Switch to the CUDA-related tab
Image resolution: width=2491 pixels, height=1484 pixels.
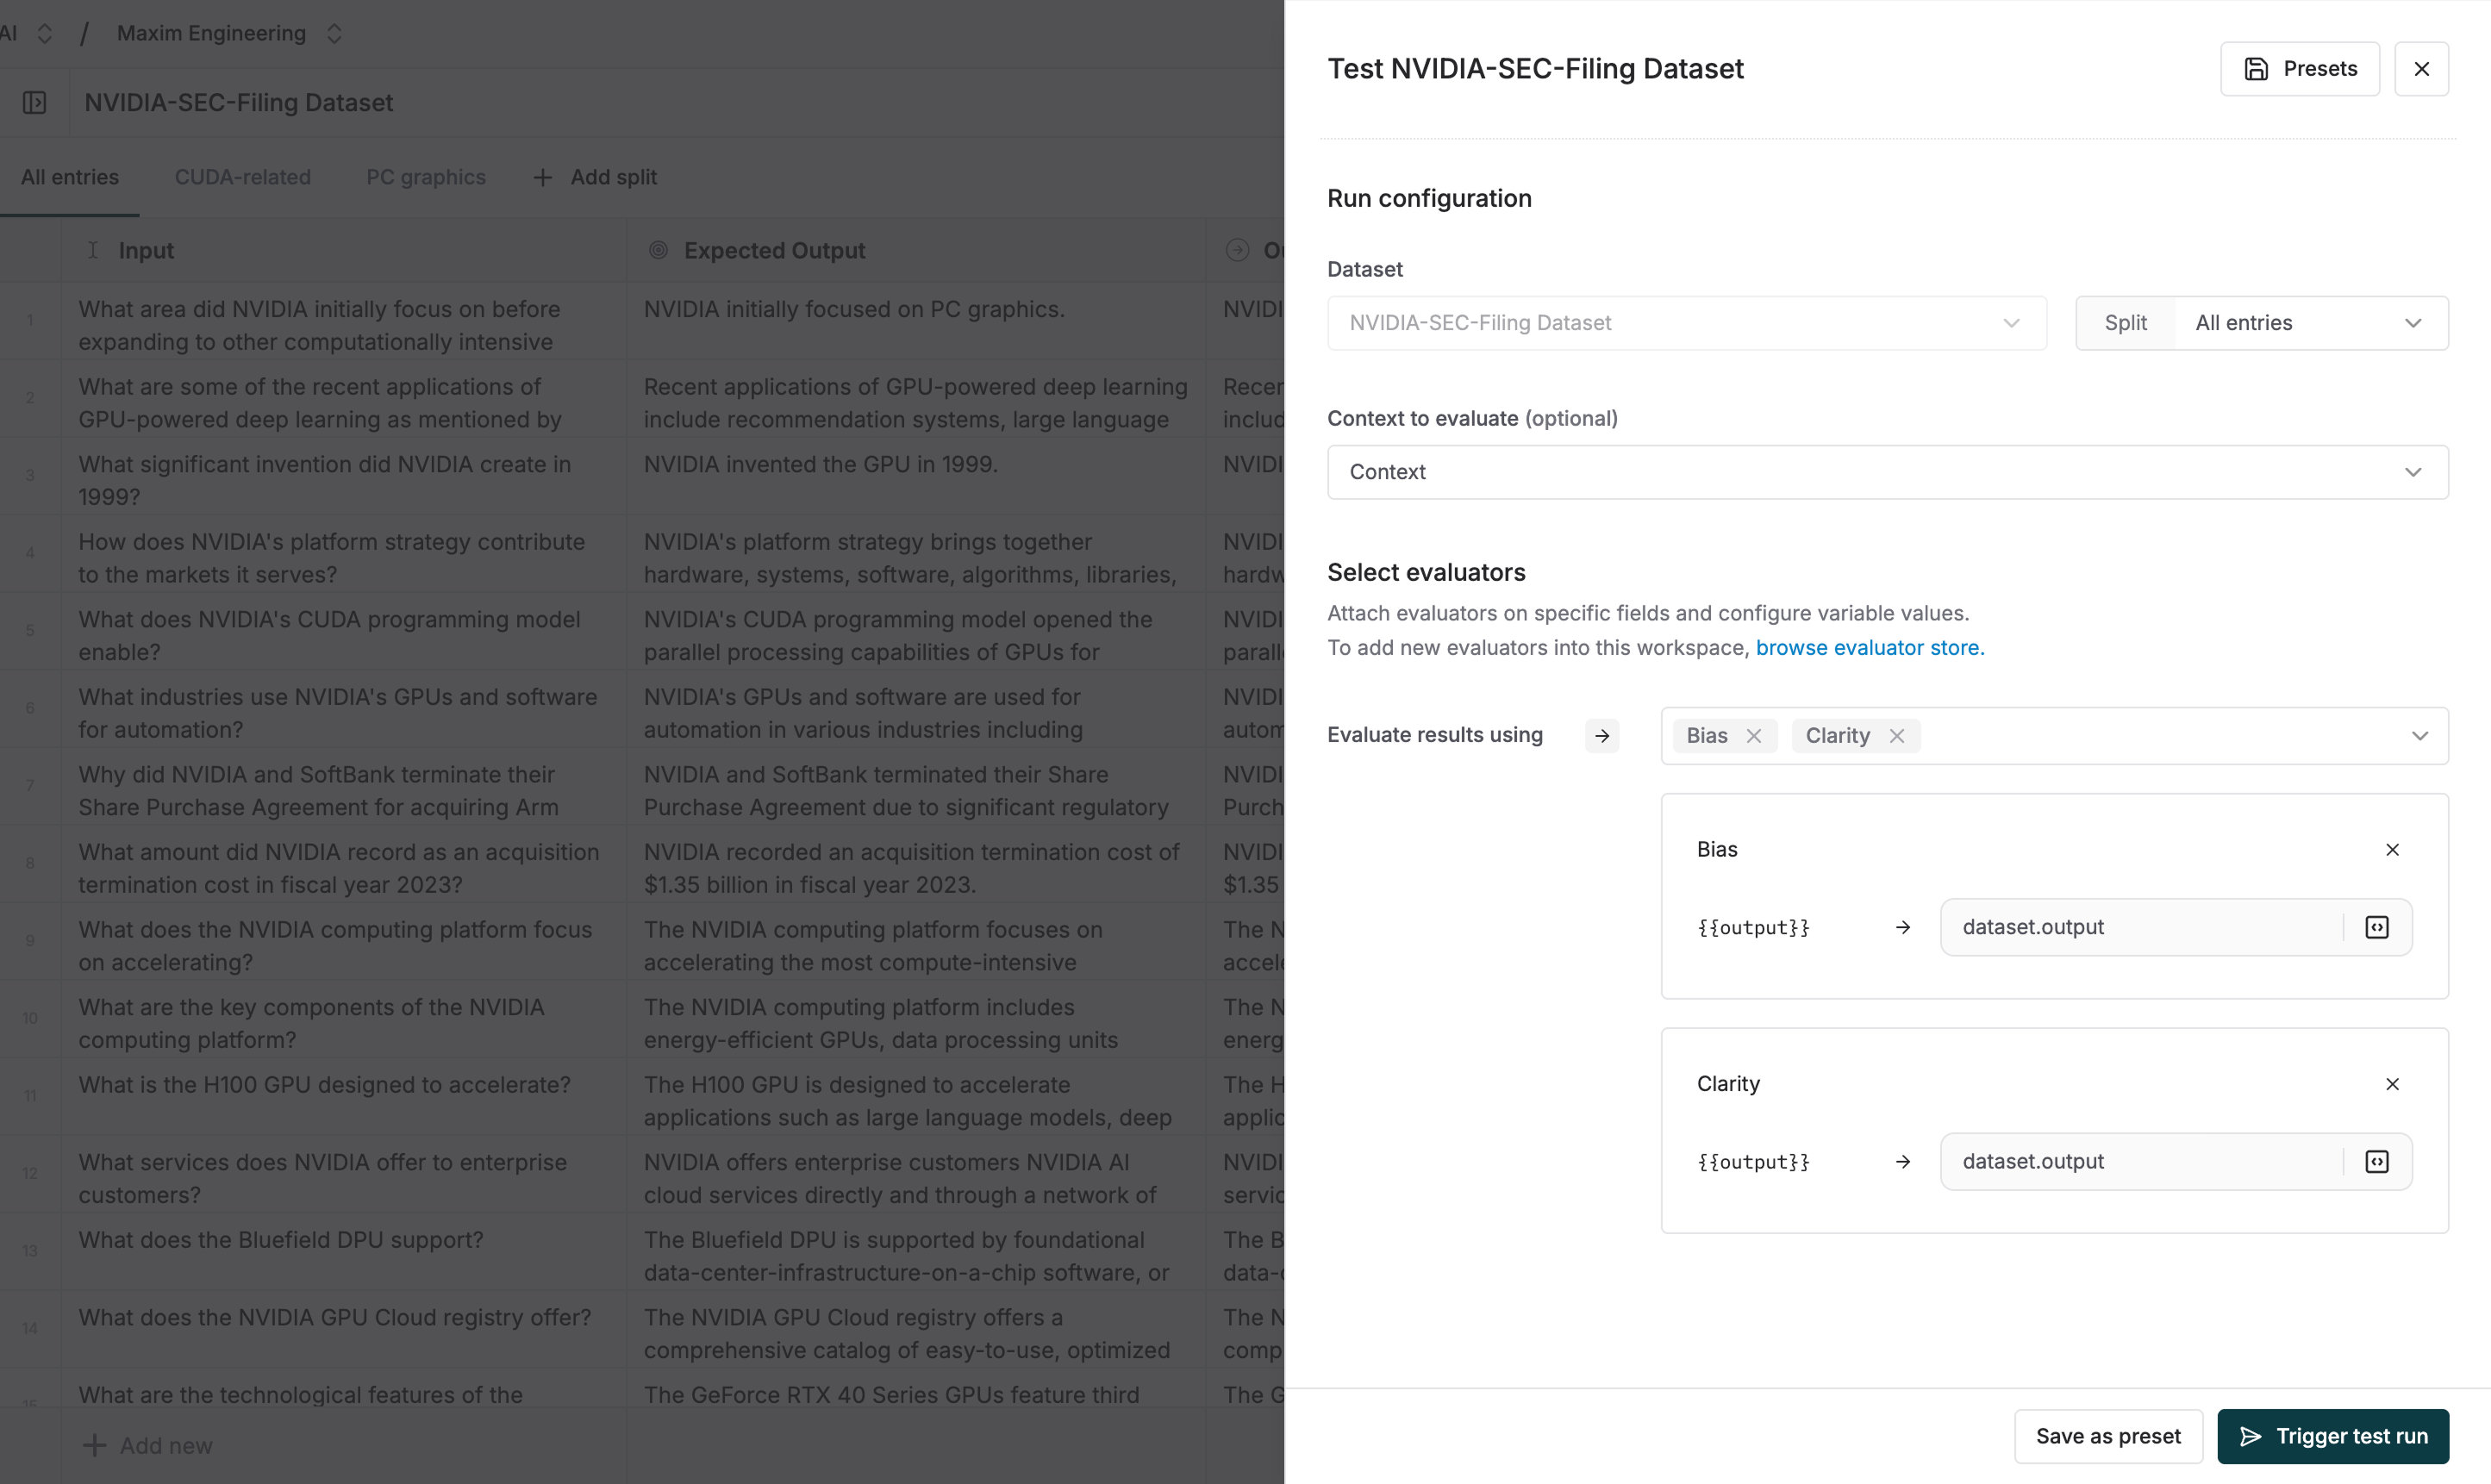click(243, 177)
